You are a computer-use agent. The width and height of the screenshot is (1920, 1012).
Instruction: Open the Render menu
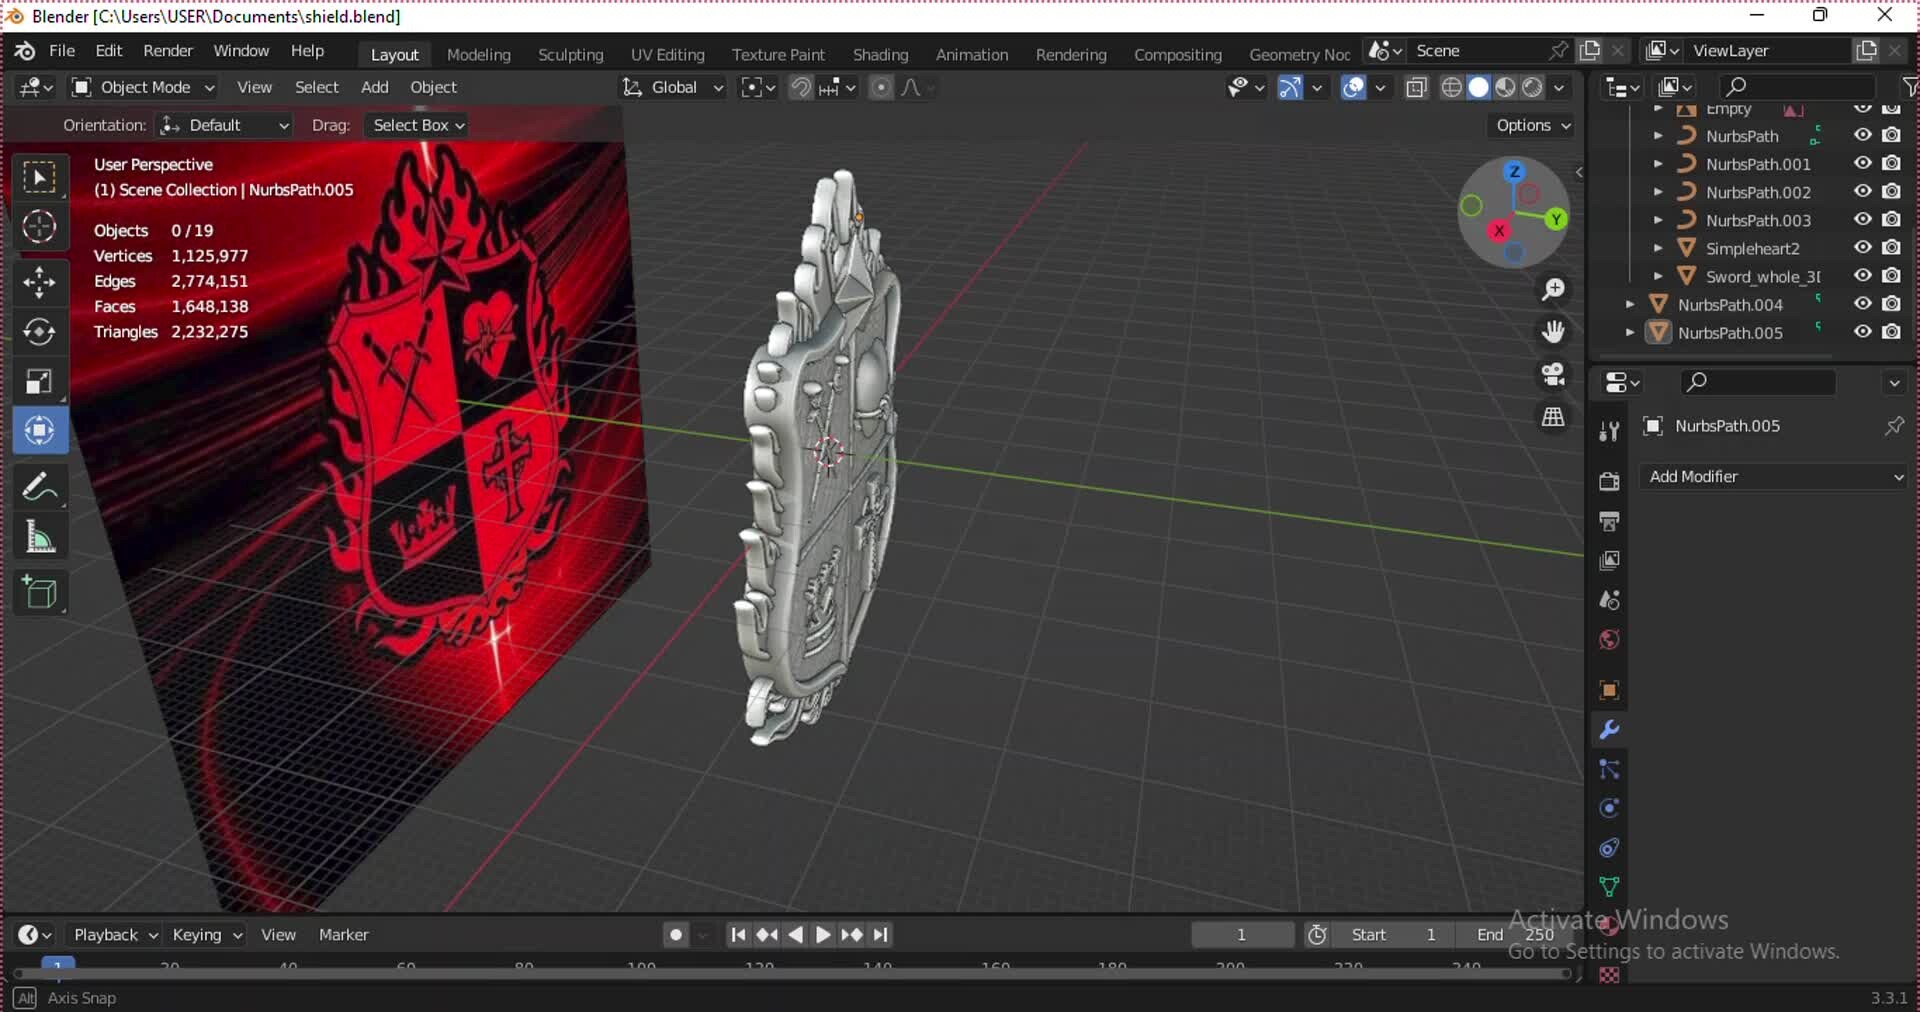pyautogui.click(x=168, y=50)
